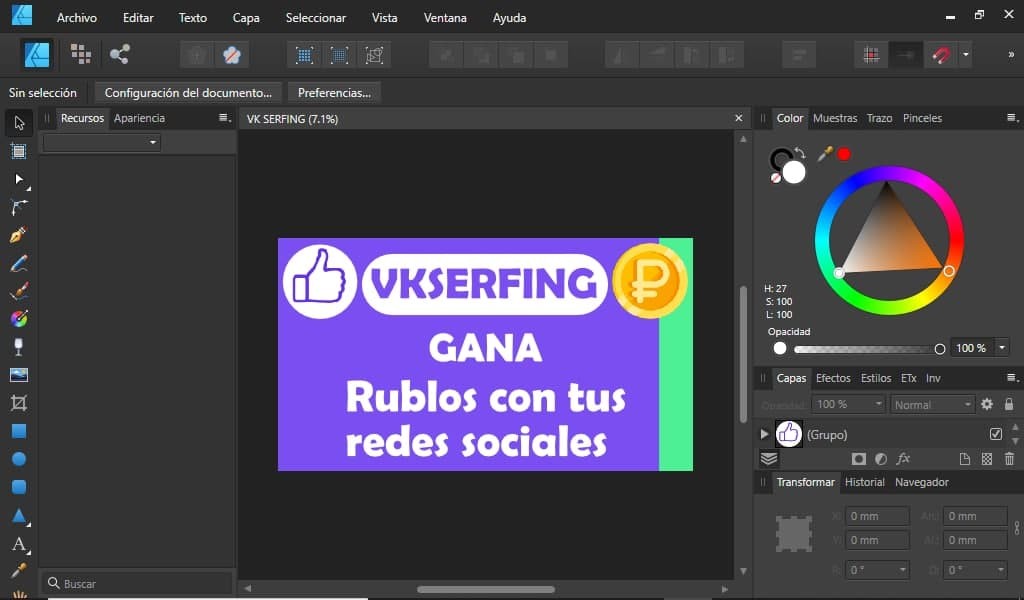Viewport: 1024px width, 600px height.
Task: Select the Artboard tool
Action: click(19, 151)
